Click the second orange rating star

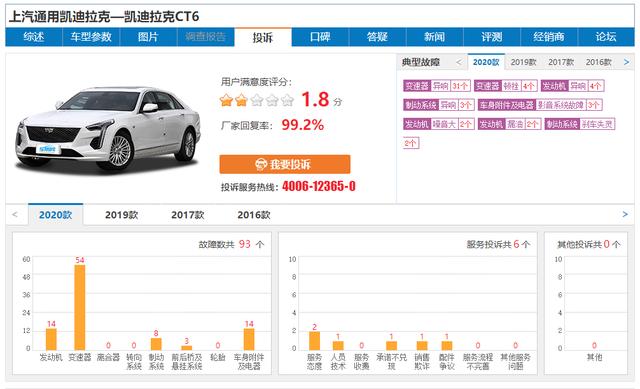click(241, 100)
